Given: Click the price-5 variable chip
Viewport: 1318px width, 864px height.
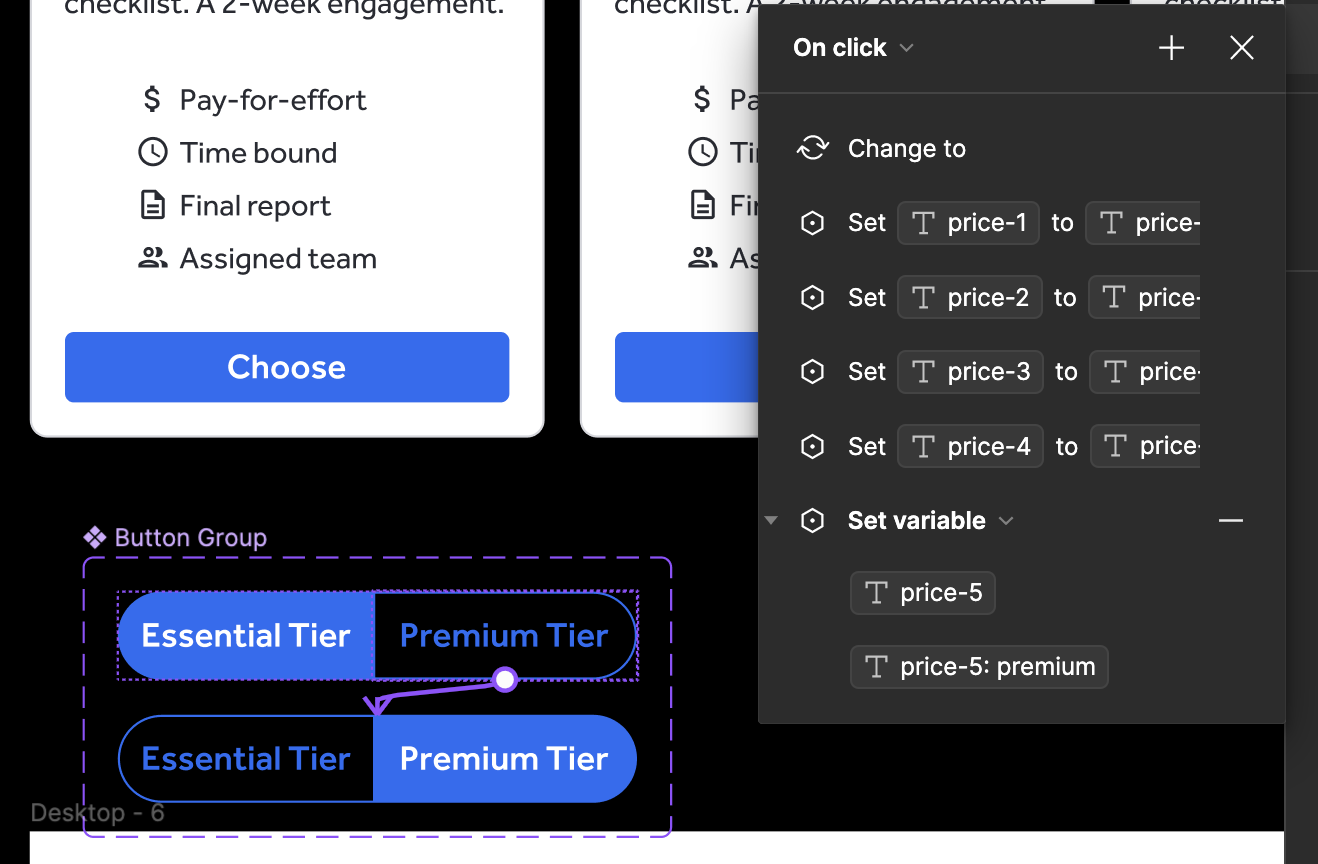Looking at the screenshot, I should pos(923,593).
